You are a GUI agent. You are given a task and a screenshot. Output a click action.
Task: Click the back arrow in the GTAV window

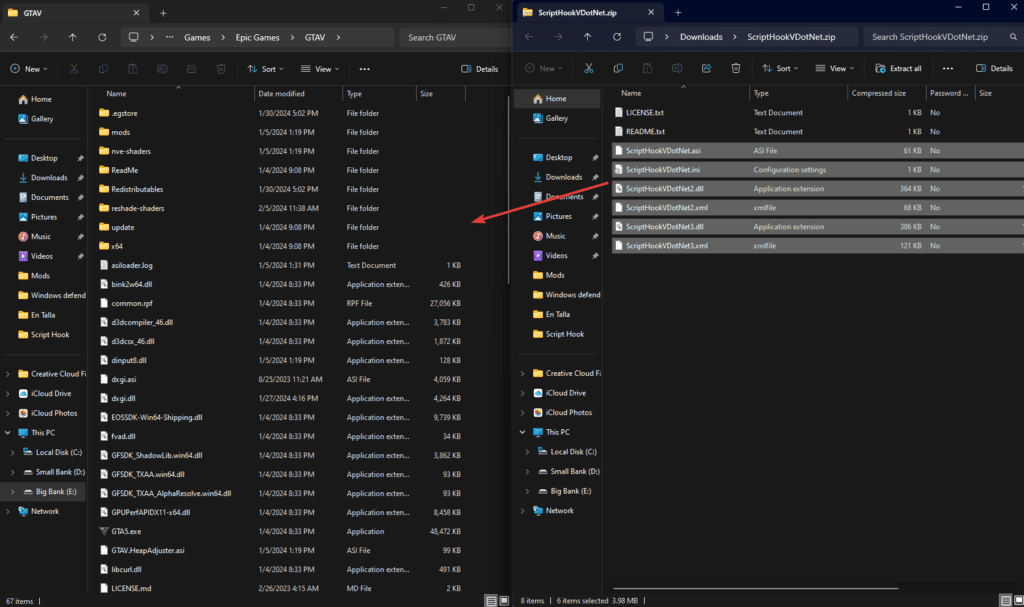(x=14, y=37)
